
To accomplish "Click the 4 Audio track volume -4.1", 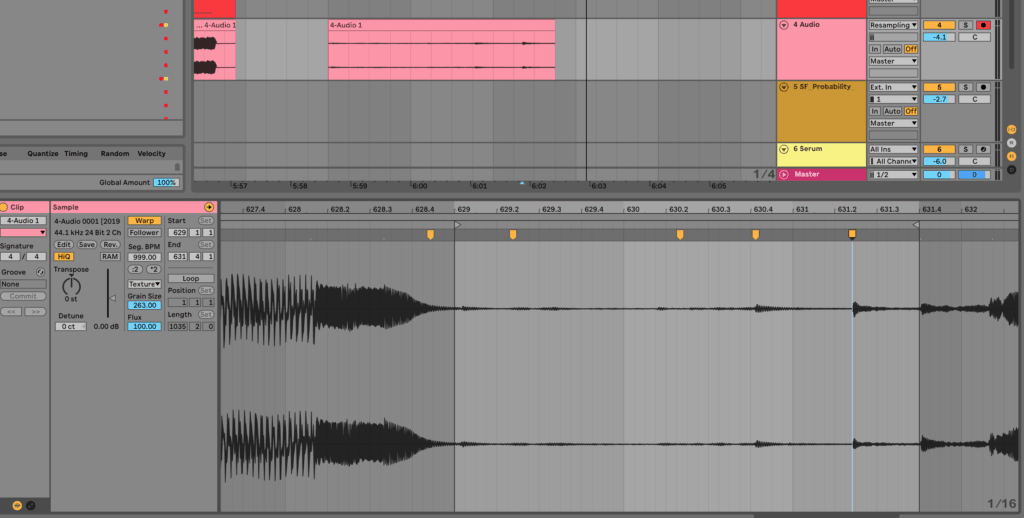I will coord(939,37).
